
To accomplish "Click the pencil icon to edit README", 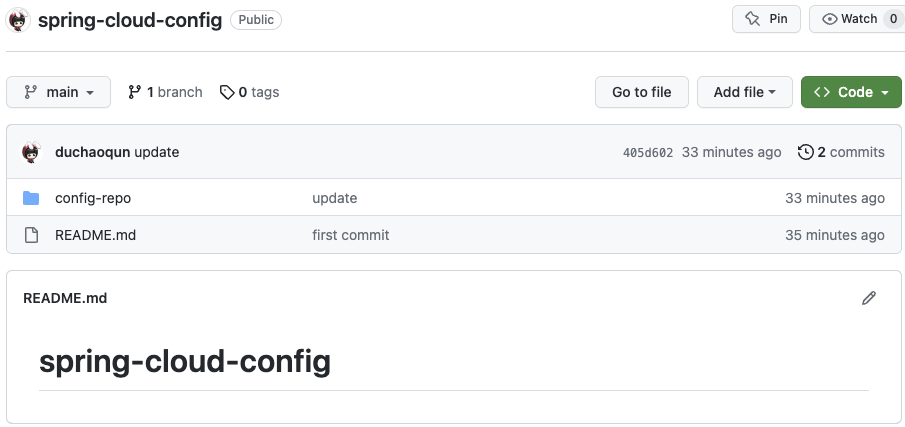I will click(869, 298).
